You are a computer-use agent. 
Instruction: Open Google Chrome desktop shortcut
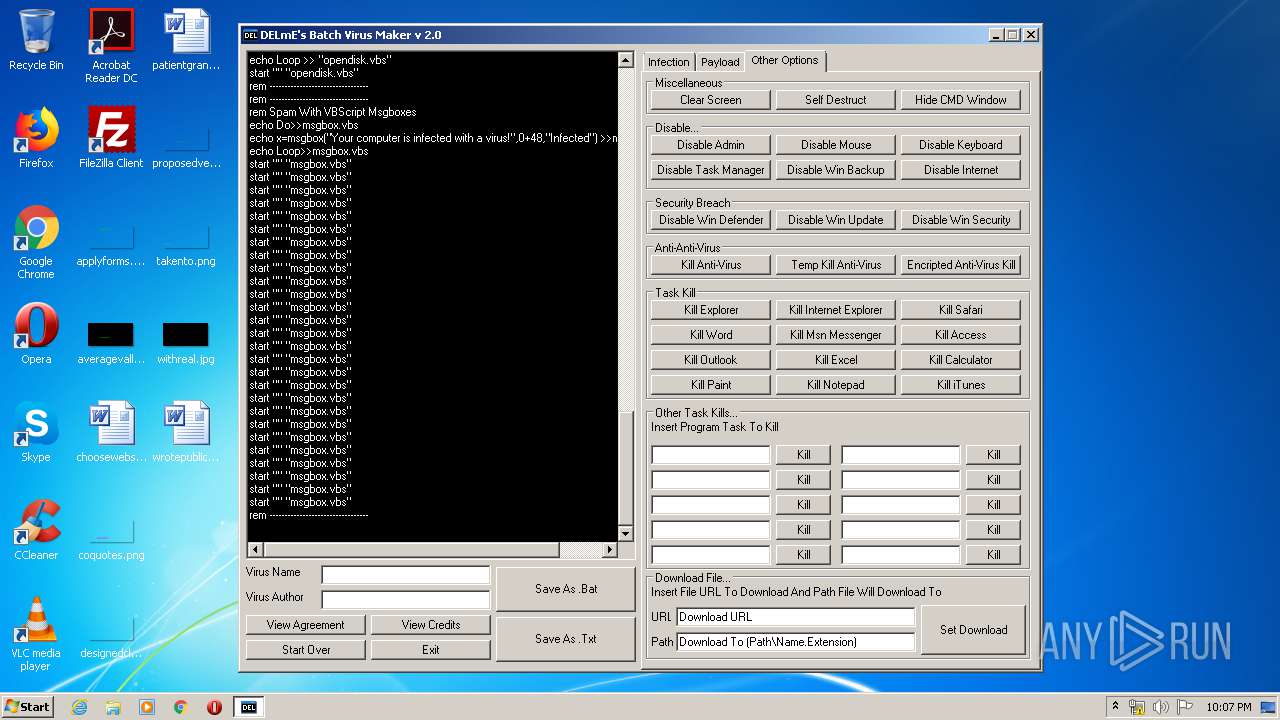(36, 242)
